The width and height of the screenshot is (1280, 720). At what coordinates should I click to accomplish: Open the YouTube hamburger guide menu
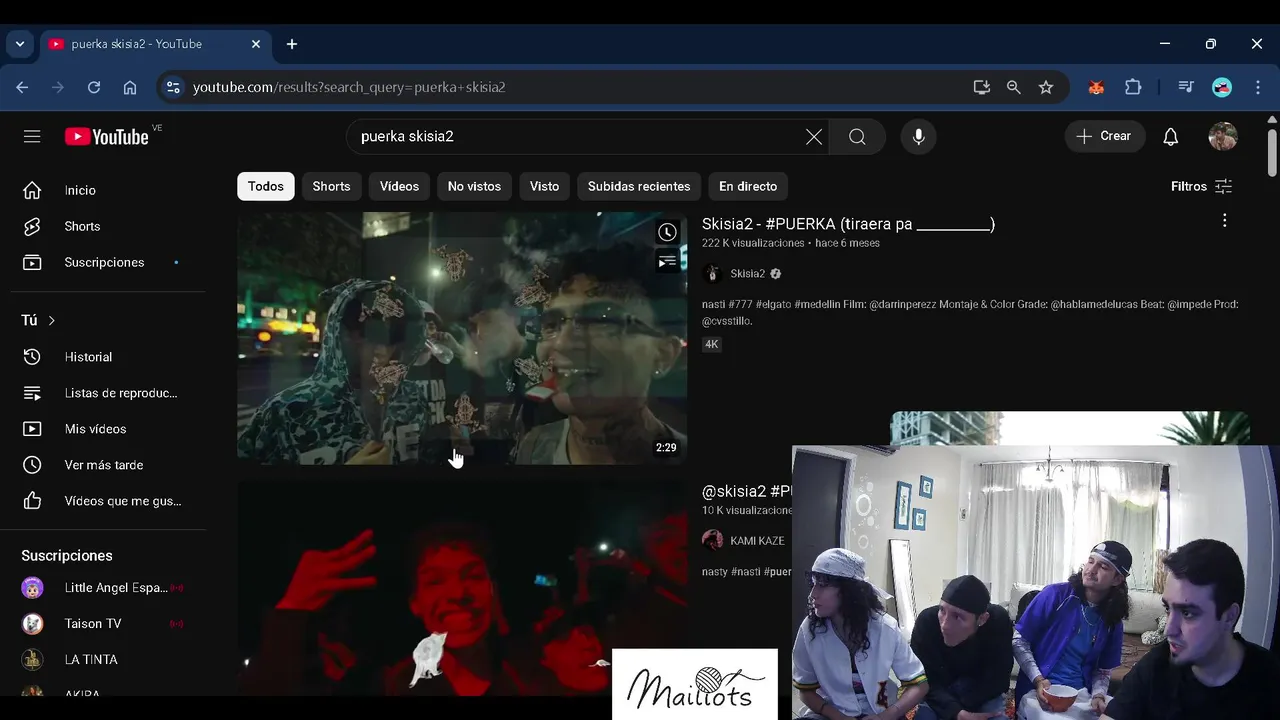32,136
